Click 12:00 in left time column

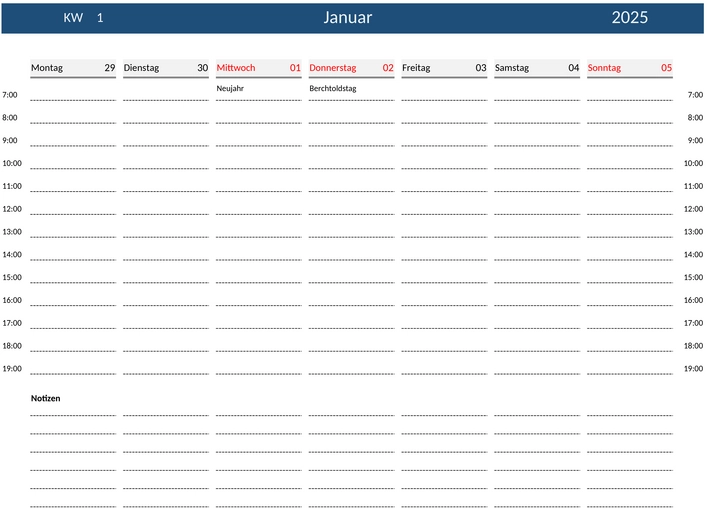click(x=12, y=209)
